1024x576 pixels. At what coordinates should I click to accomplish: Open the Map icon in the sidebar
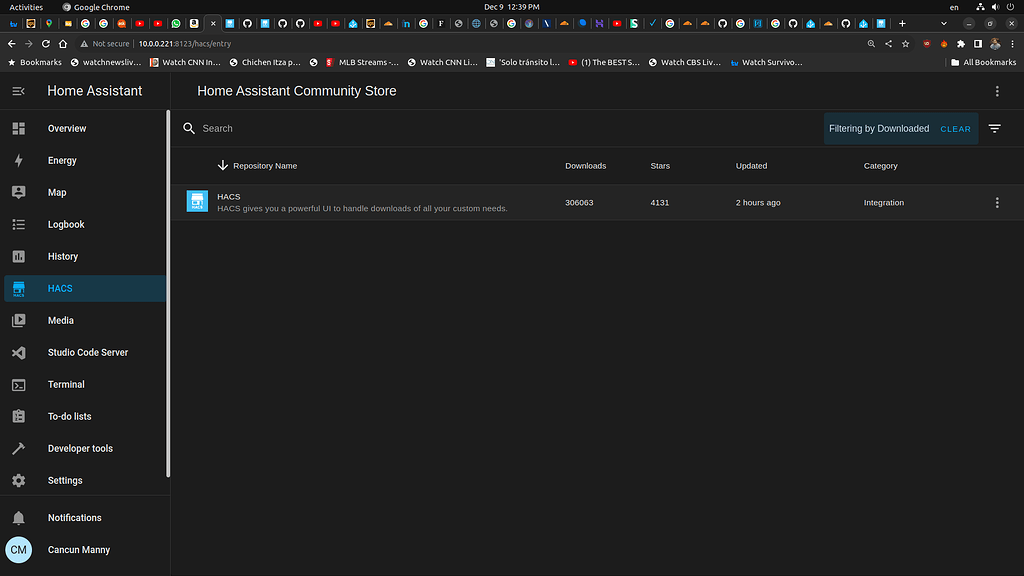pos(18,192)
